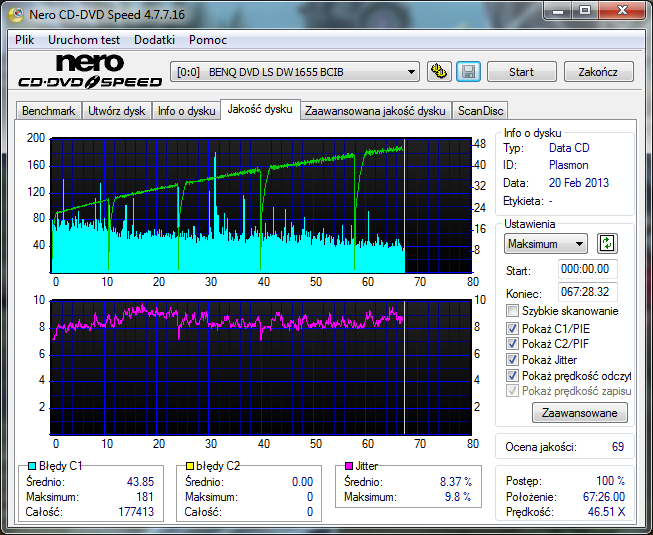
Task: Open the Uruchom test menu
Action: (84, 40)
